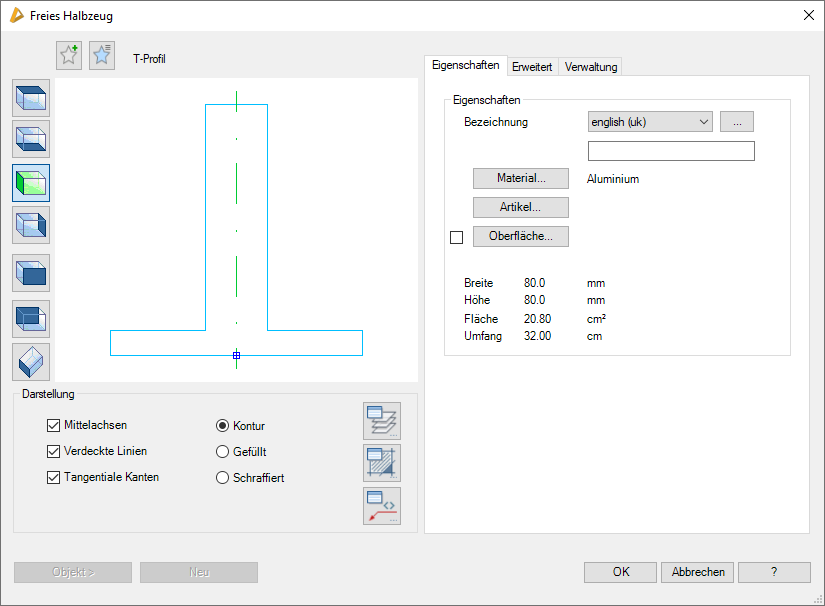Switch to the Erweitert tab
This screenshot has width=825, height=606.
click(532, 67)
